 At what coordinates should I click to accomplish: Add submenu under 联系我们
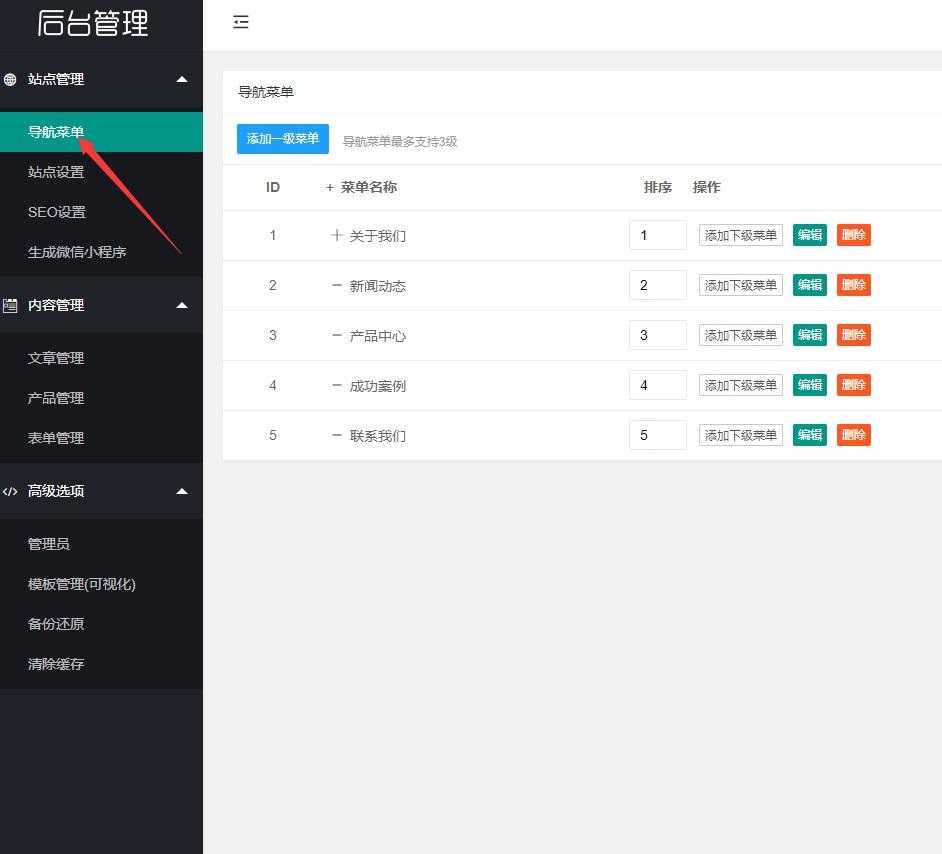[x=741, y=435]
